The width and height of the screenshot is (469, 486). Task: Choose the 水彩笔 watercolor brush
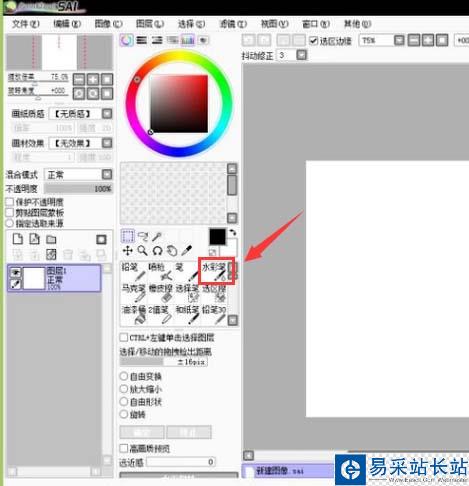tap(214, 271)
